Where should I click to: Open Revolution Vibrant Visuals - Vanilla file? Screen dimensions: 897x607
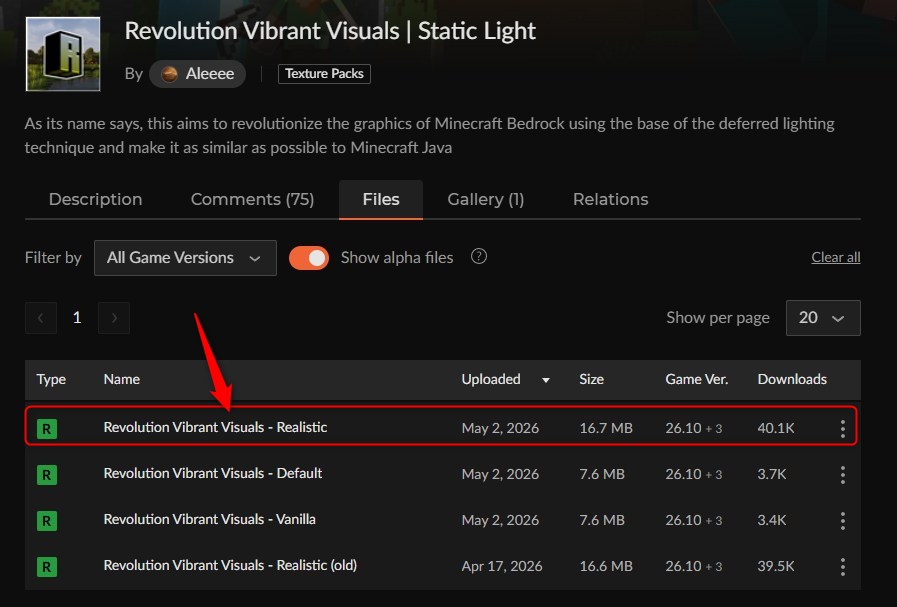pos(209,519)
